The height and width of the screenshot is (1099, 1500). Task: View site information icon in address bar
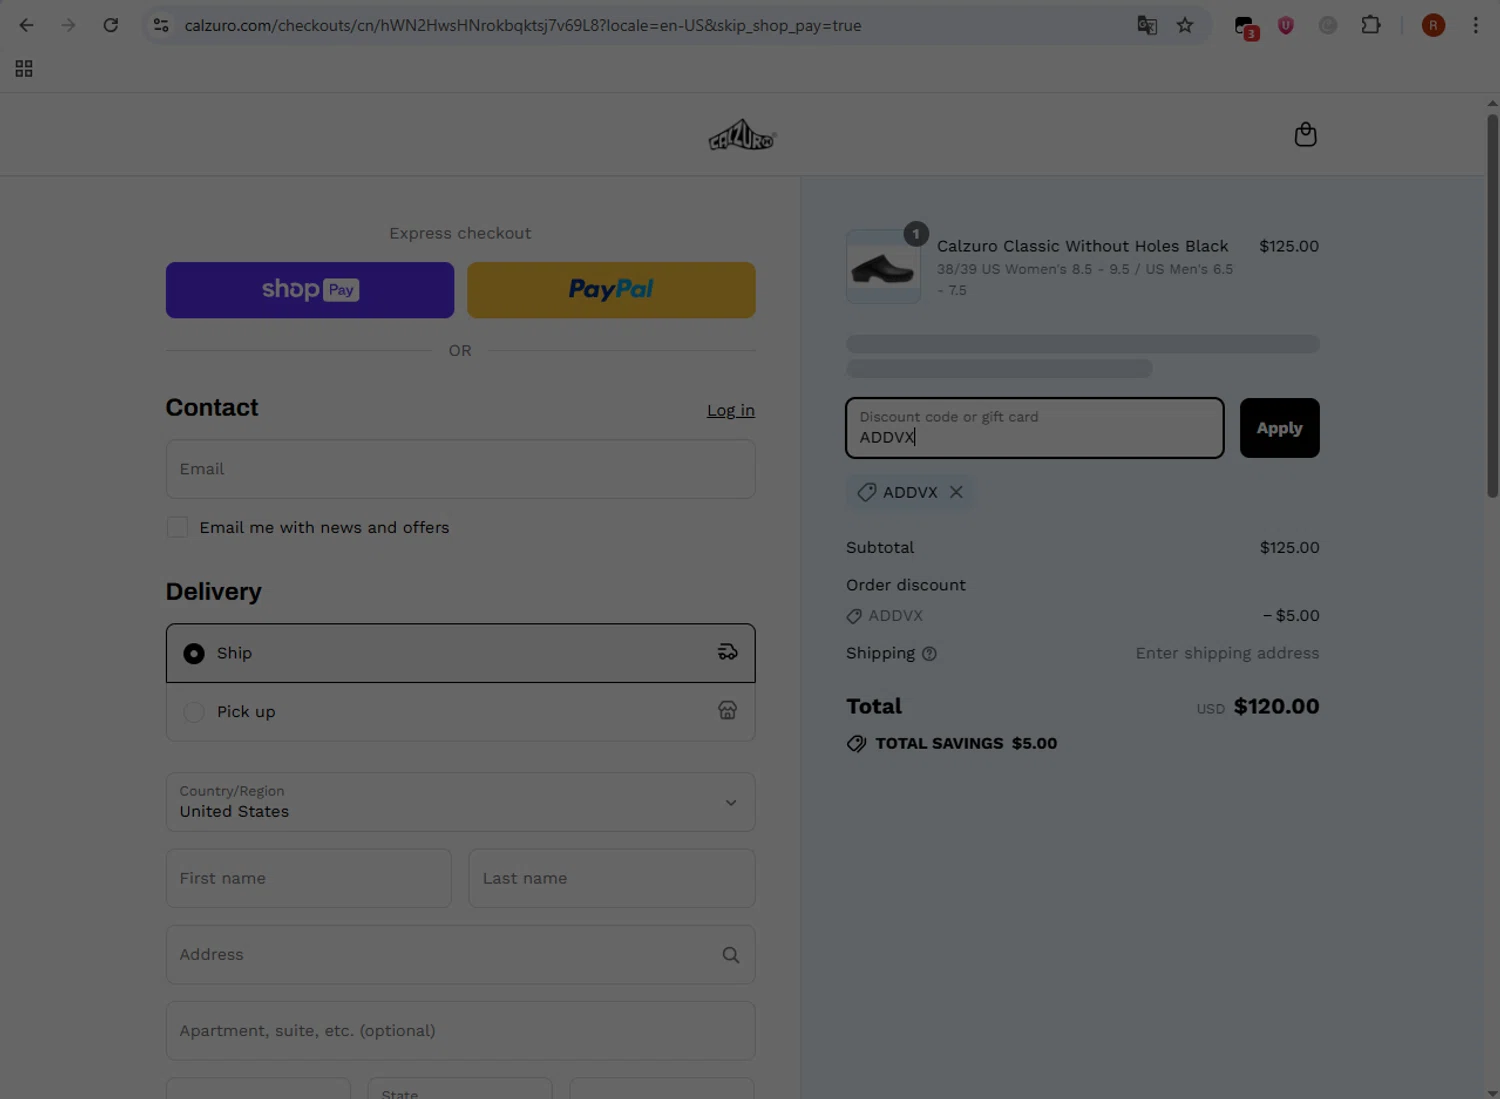pos(161,25)
